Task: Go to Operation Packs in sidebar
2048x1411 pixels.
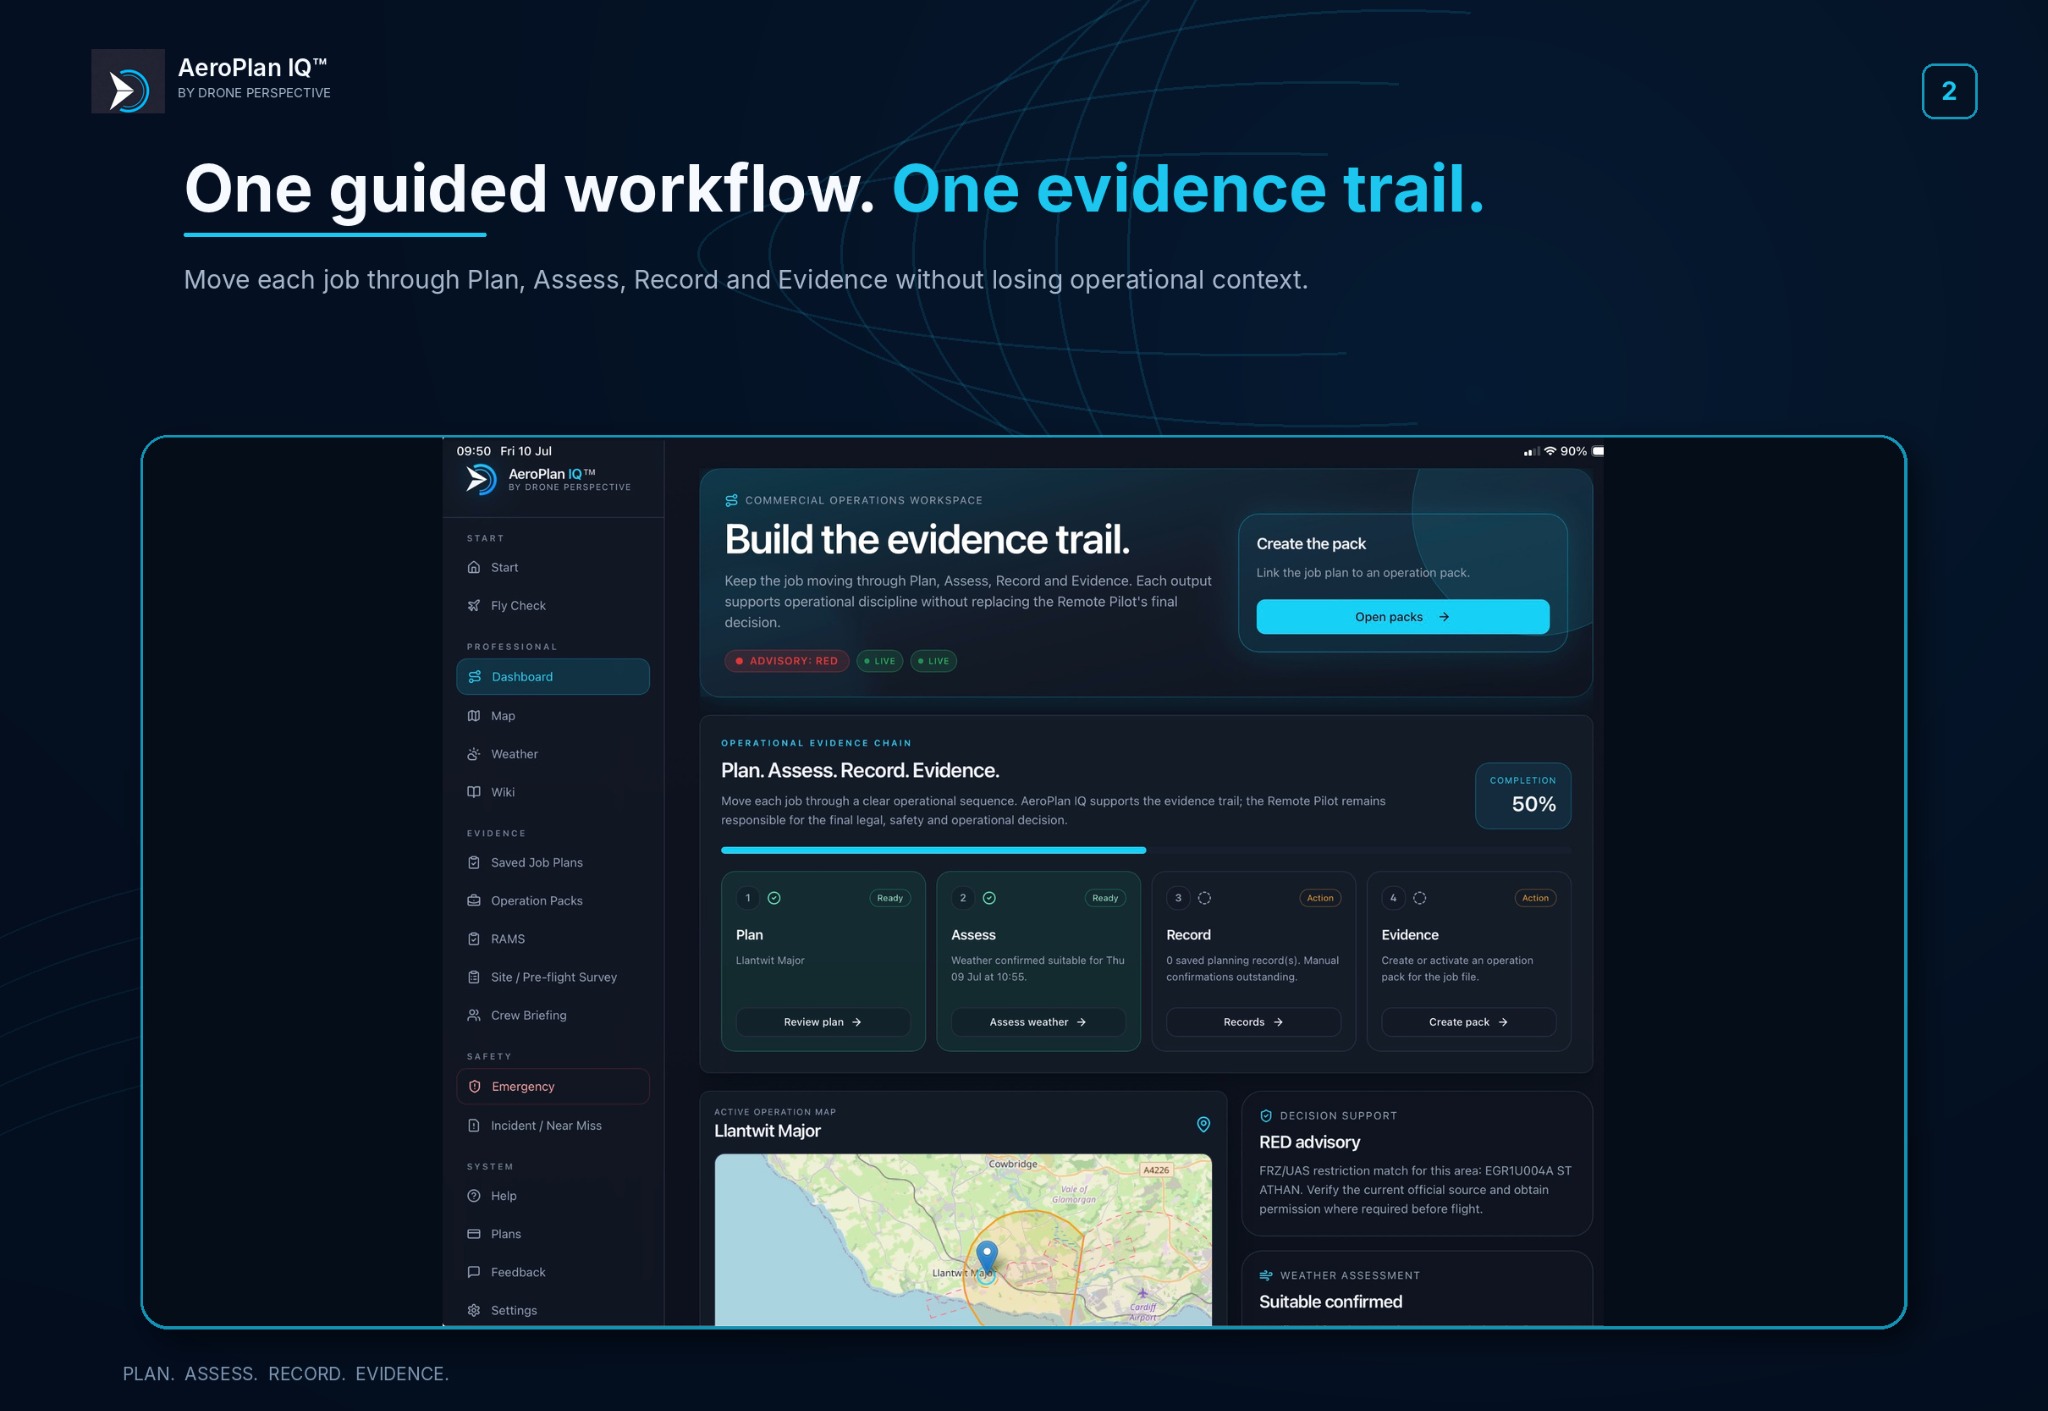Action: 553,900
